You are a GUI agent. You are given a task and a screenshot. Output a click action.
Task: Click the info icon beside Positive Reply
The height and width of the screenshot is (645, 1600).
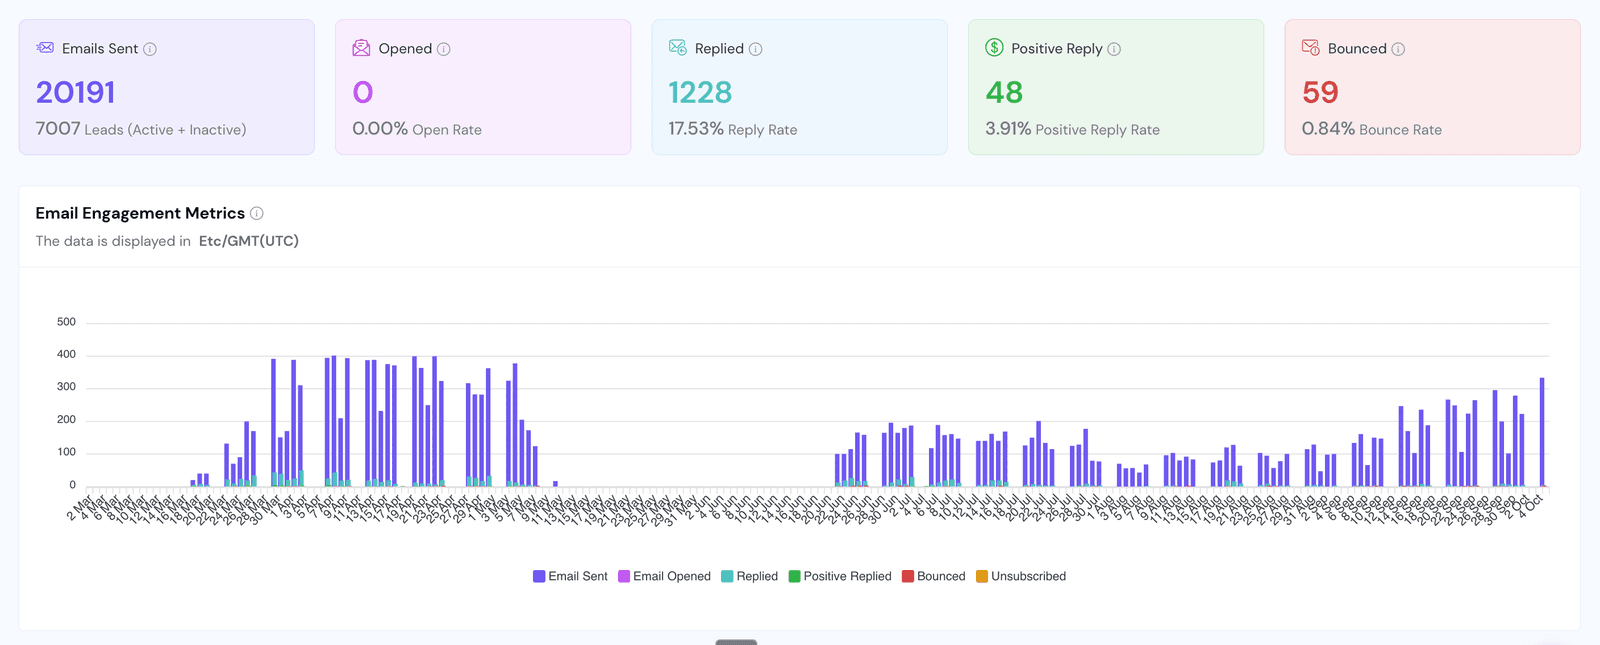[x=1114, y=49]
